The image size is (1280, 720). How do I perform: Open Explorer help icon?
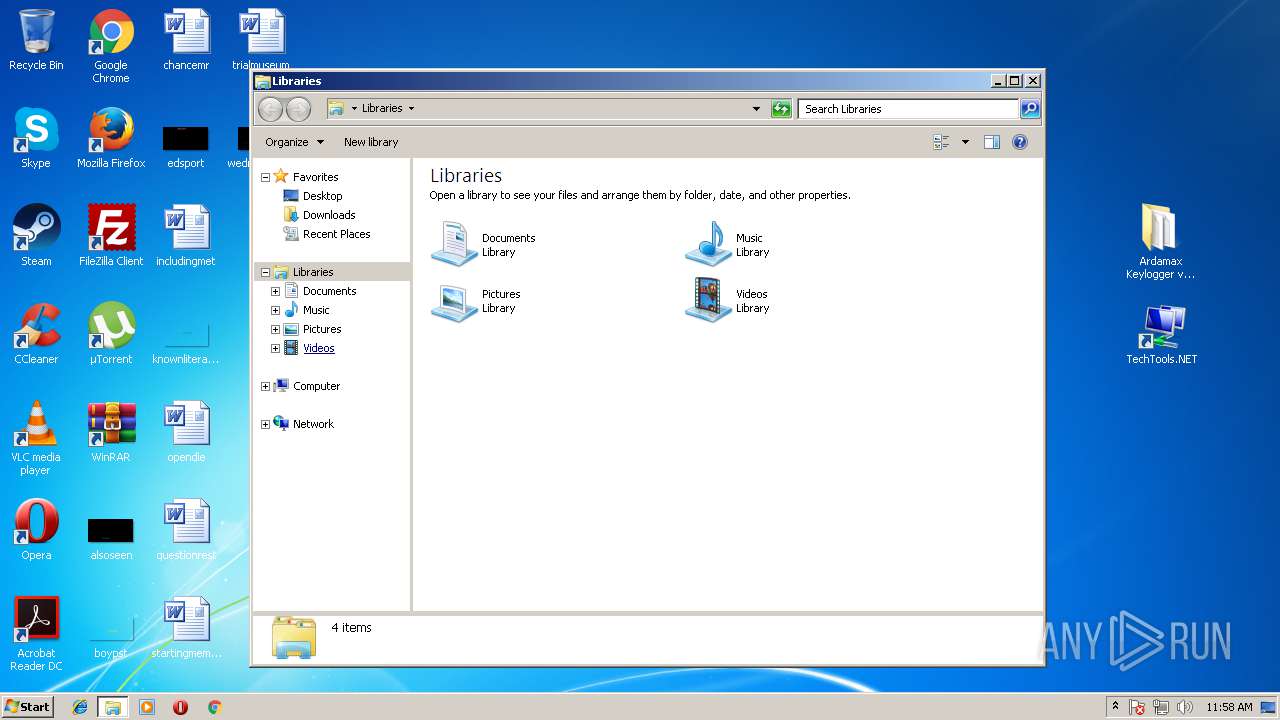point(1020,142)
